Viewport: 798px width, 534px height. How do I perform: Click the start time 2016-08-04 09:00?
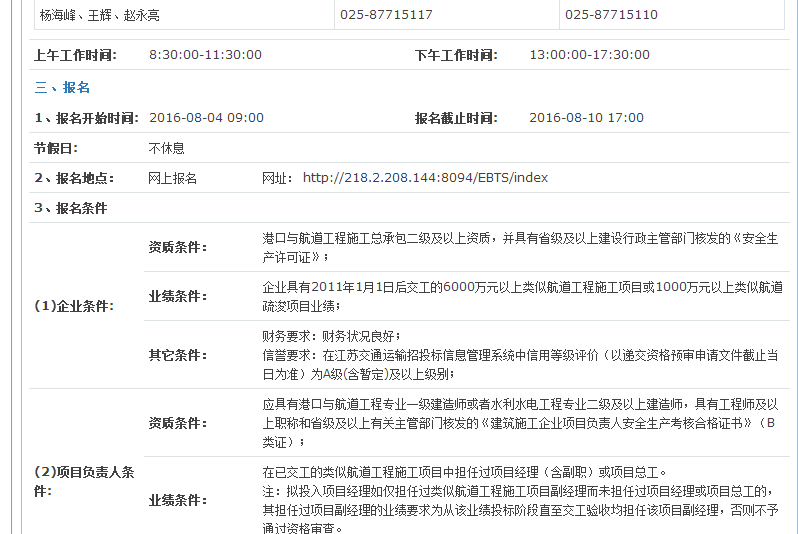(x=206, y=118)
